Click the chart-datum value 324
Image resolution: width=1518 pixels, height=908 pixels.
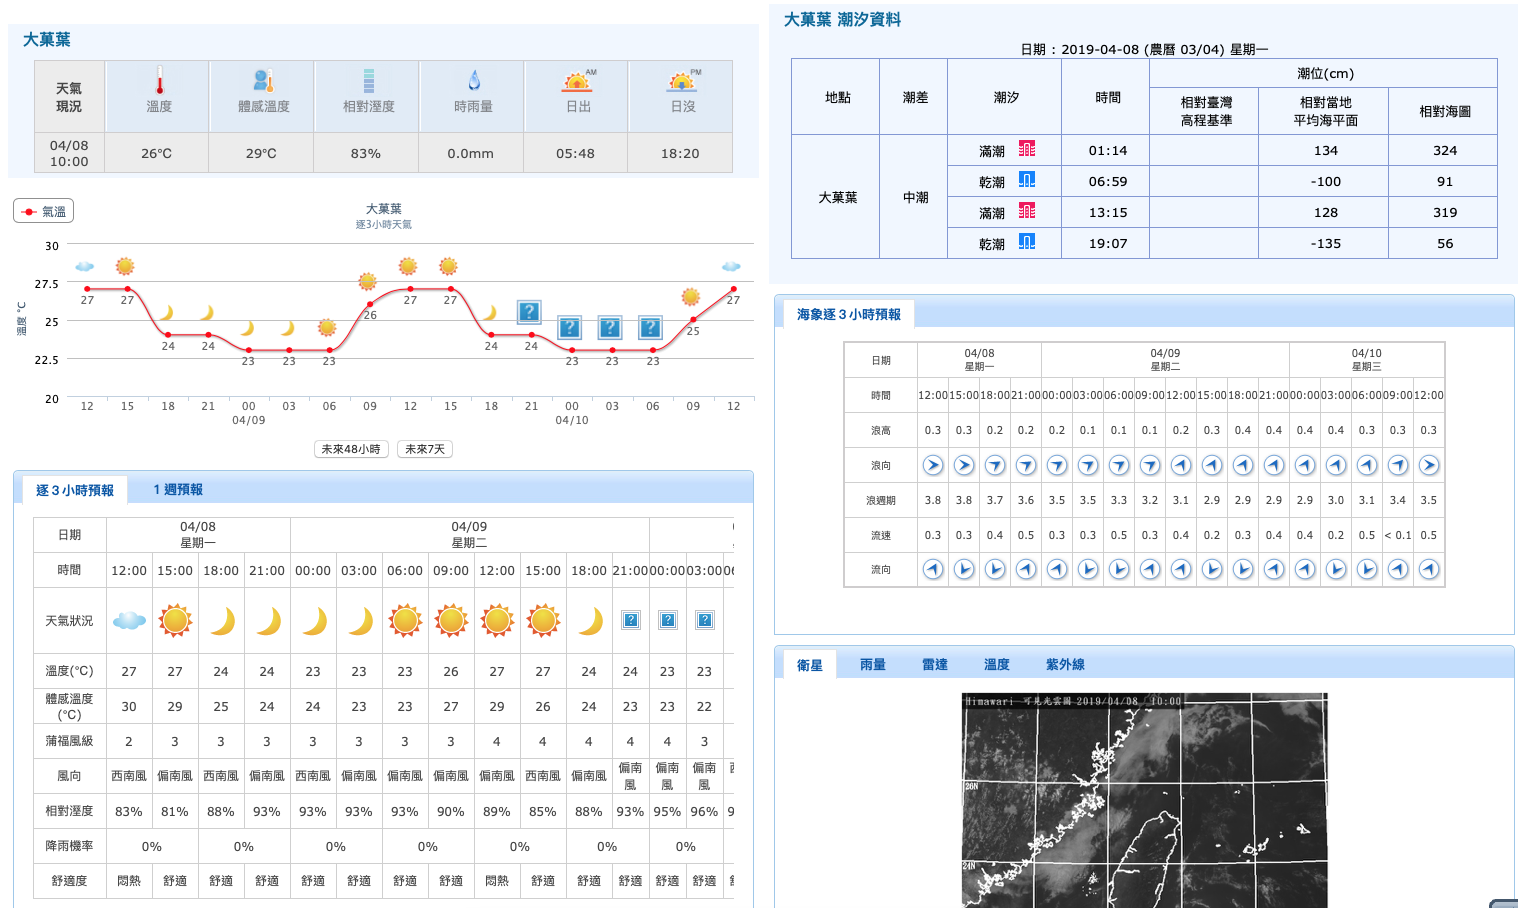[1445, 150]
